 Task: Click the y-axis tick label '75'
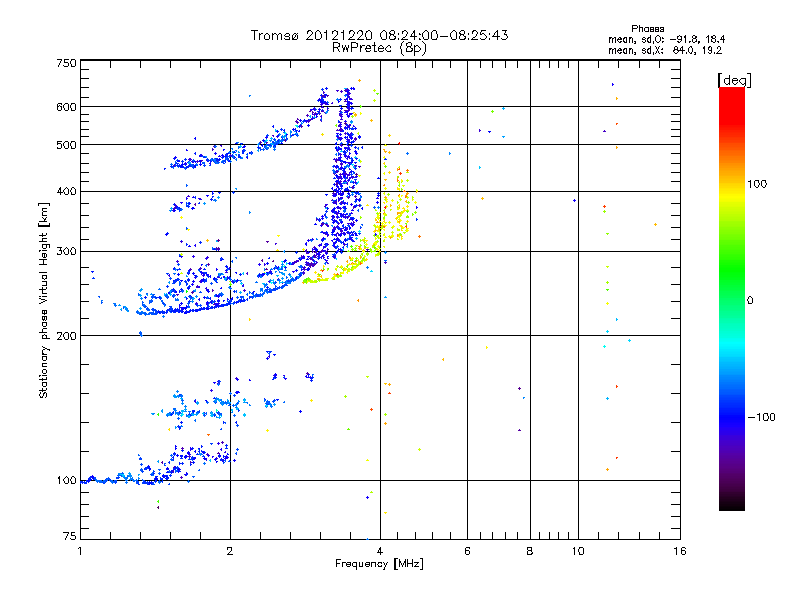[70, 536]
